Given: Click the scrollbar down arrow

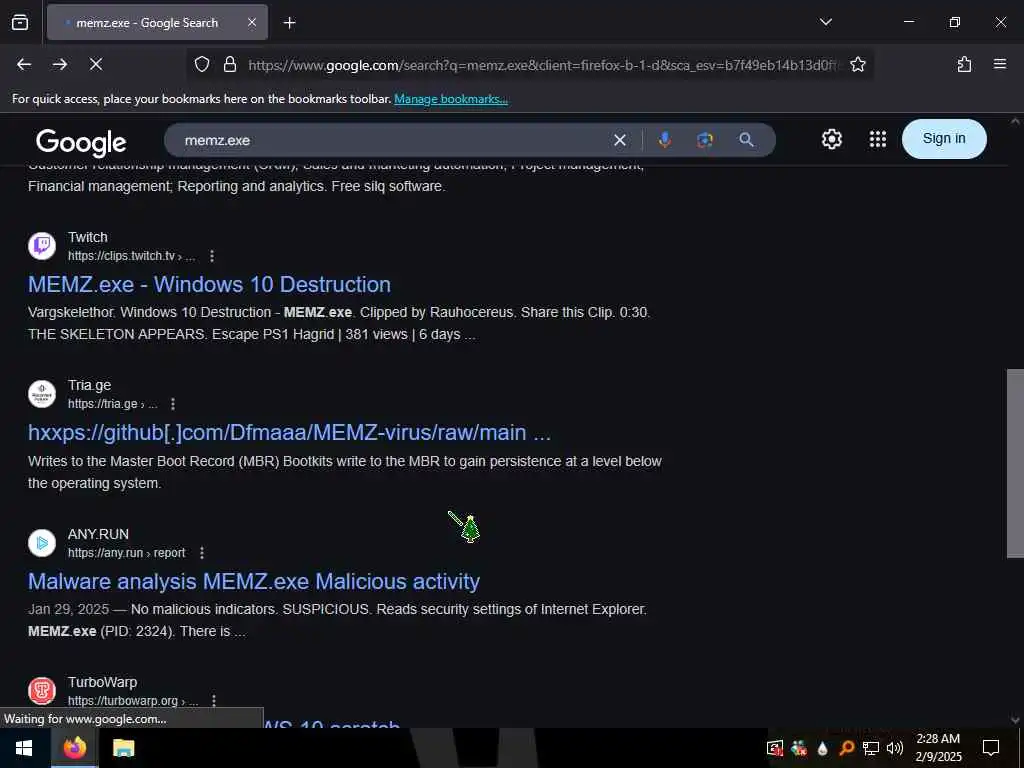Looking at the screenshot, I should 1015,720.
